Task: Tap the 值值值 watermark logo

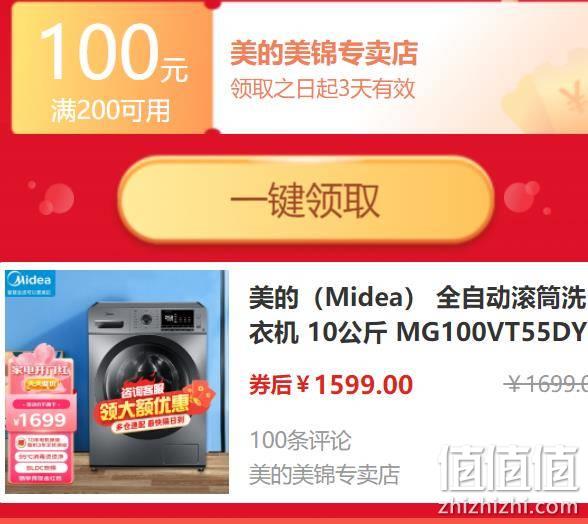Action: click(x=509, y=467)
